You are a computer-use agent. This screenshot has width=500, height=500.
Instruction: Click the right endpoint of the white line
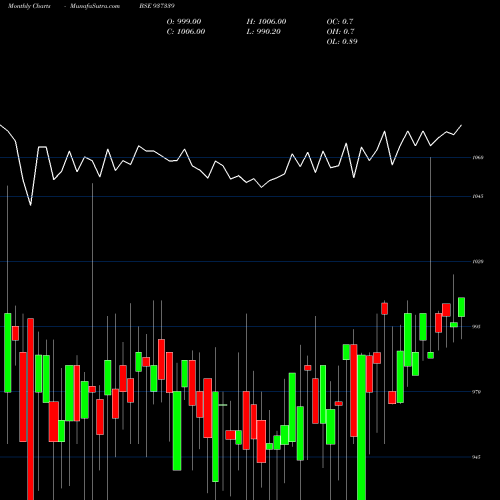point(462,125)
